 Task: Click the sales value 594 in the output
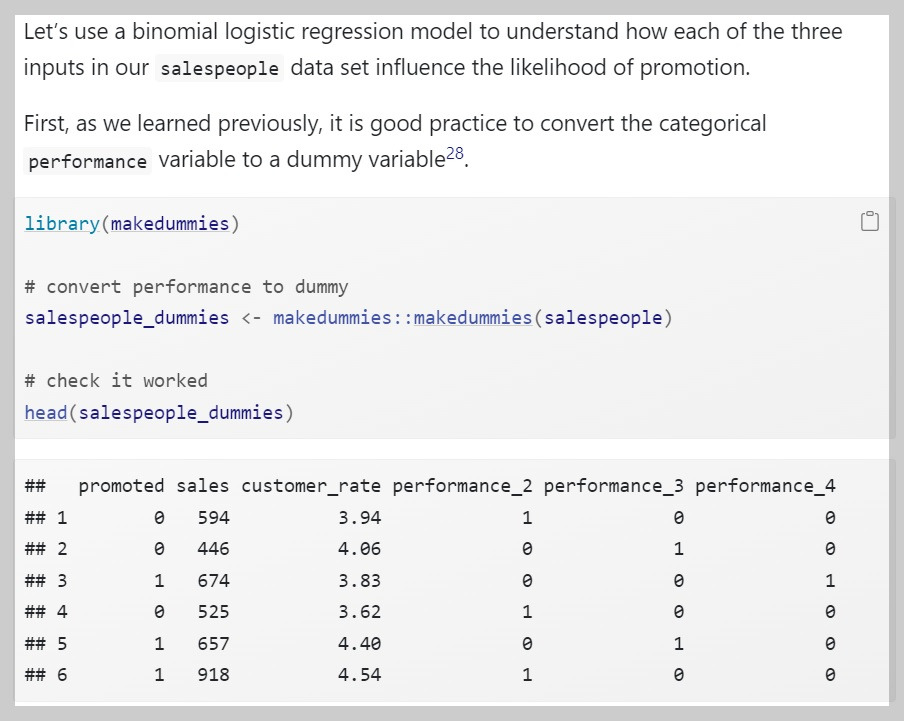pos(213,517)
